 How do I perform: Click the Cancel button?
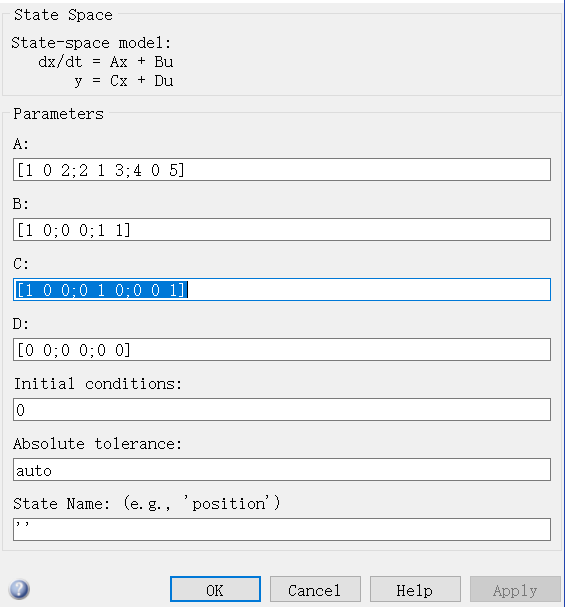pyautogui.click(x=315, y=589)
